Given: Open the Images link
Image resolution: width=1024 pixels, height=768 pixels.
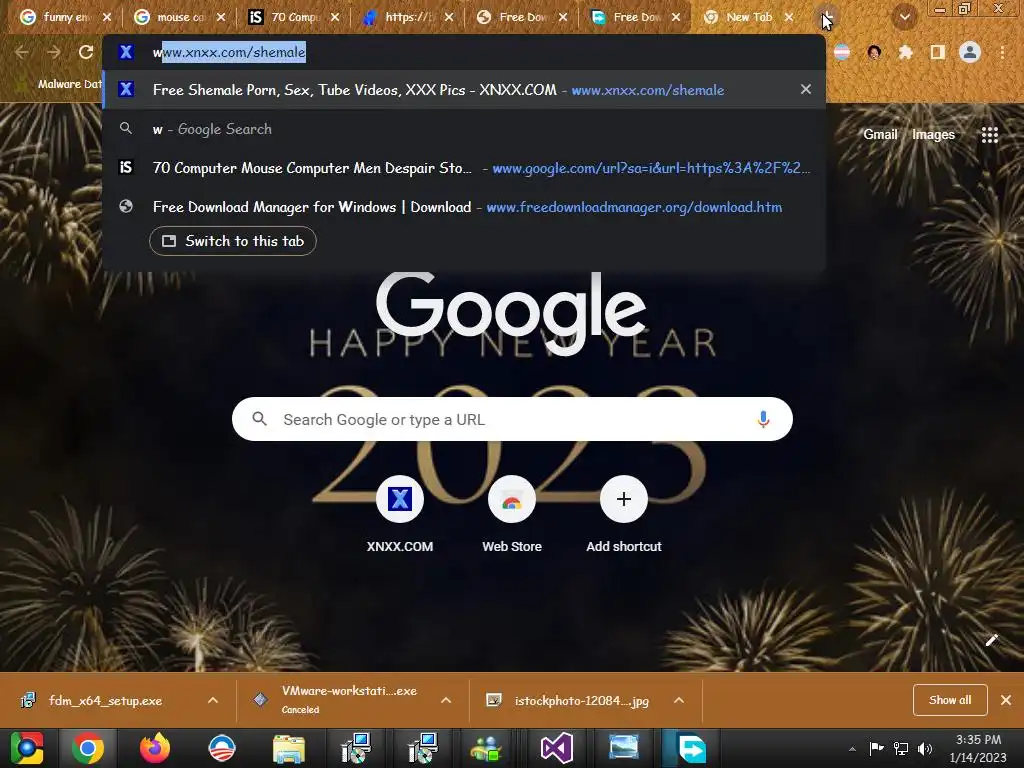Looking at the screenshot, I should (x=933, y=135).
